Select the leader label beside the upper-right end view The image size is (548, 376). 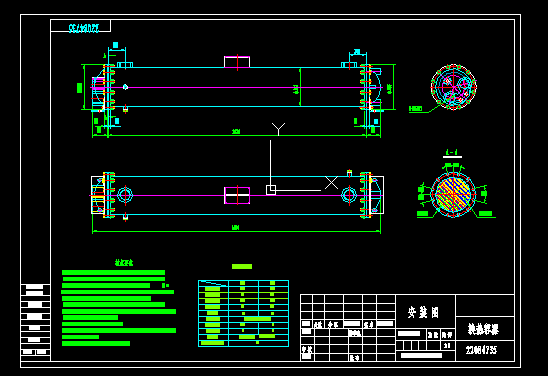tap(416, 109)
